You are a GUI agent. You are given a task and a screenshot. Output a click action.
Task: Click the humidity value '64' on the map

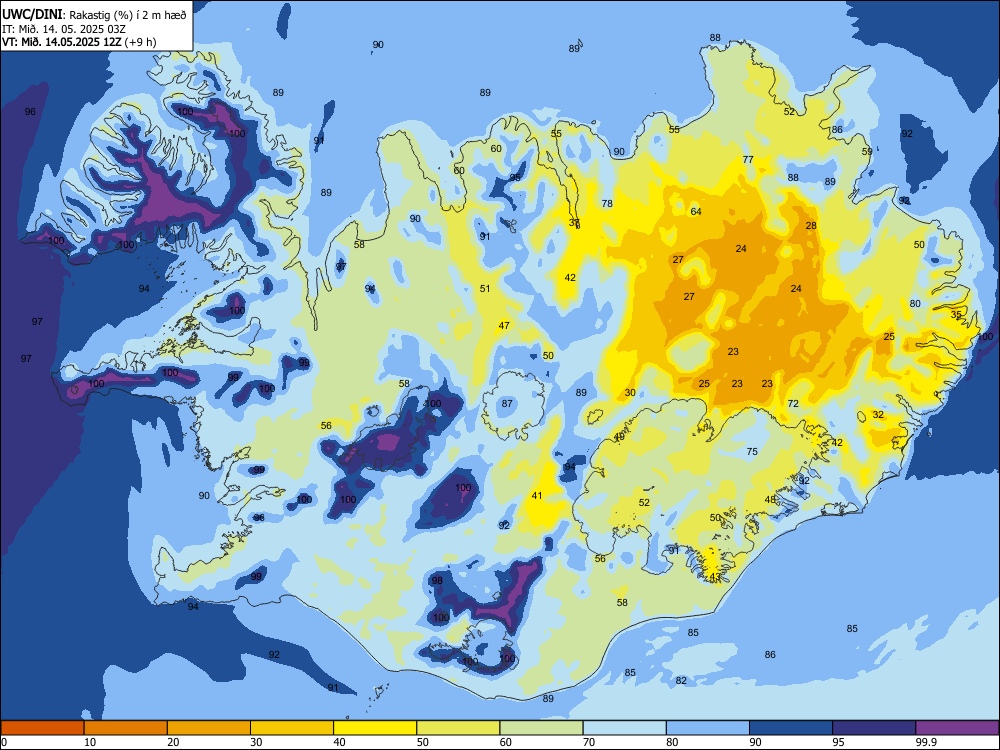point(696,212)
